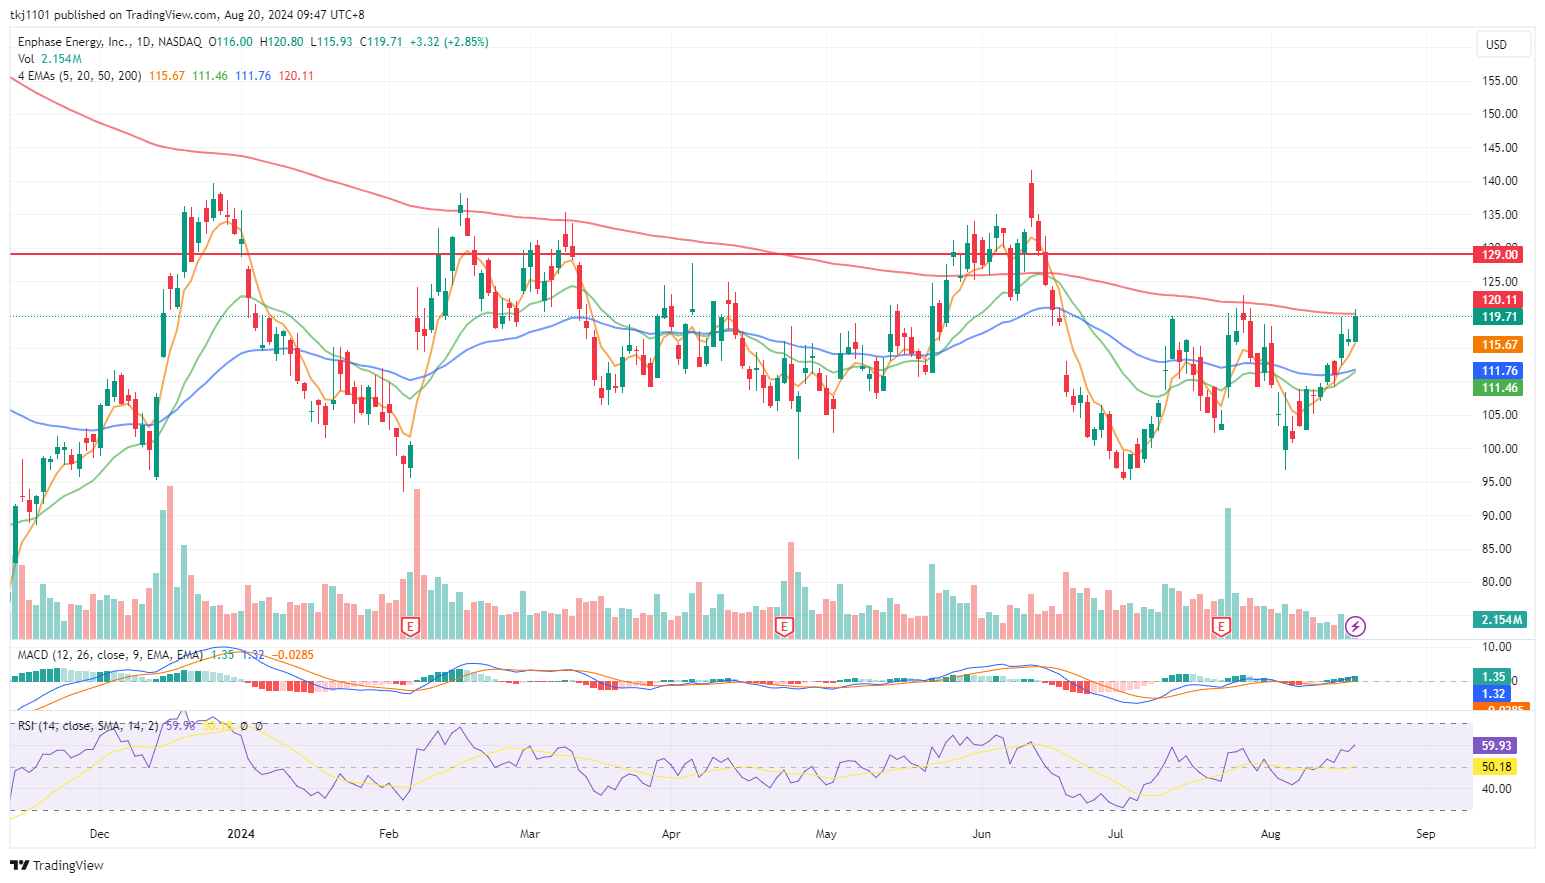Open the USD currency selector
1545x883 pixels.
pos(1504,44)
